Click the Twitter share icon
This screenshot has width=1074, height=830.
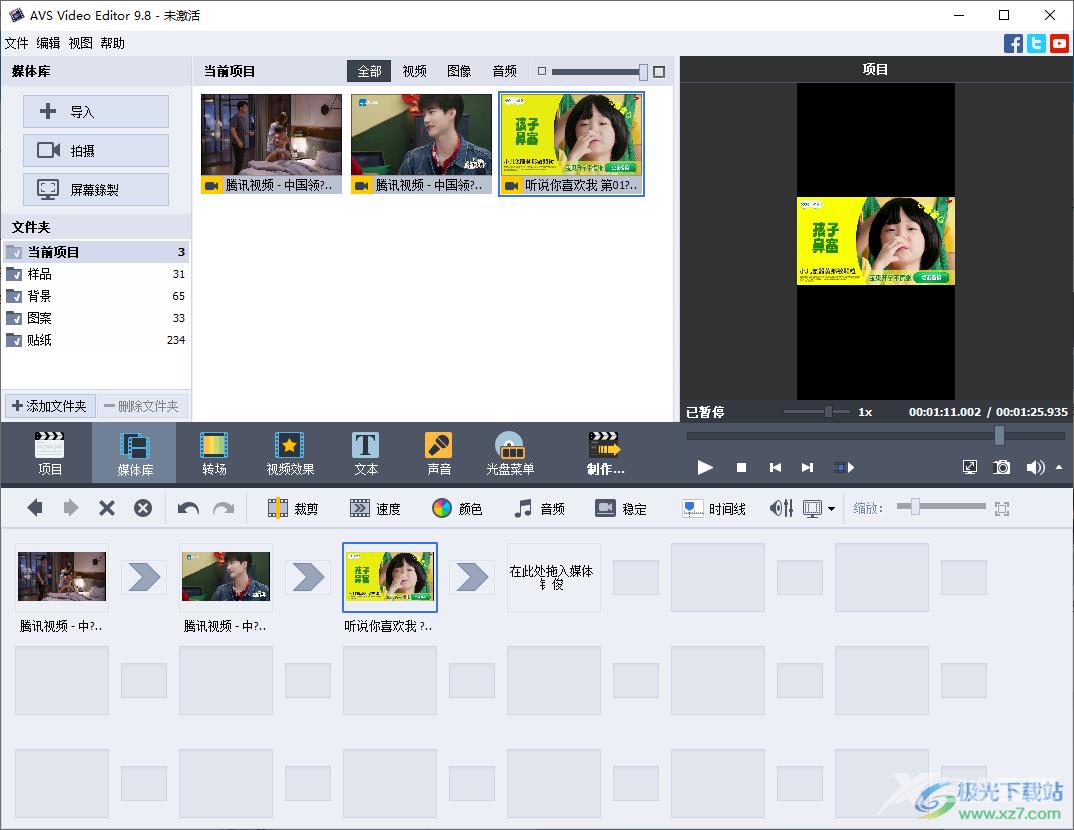pyautogui.click(x=1036, y=43)
